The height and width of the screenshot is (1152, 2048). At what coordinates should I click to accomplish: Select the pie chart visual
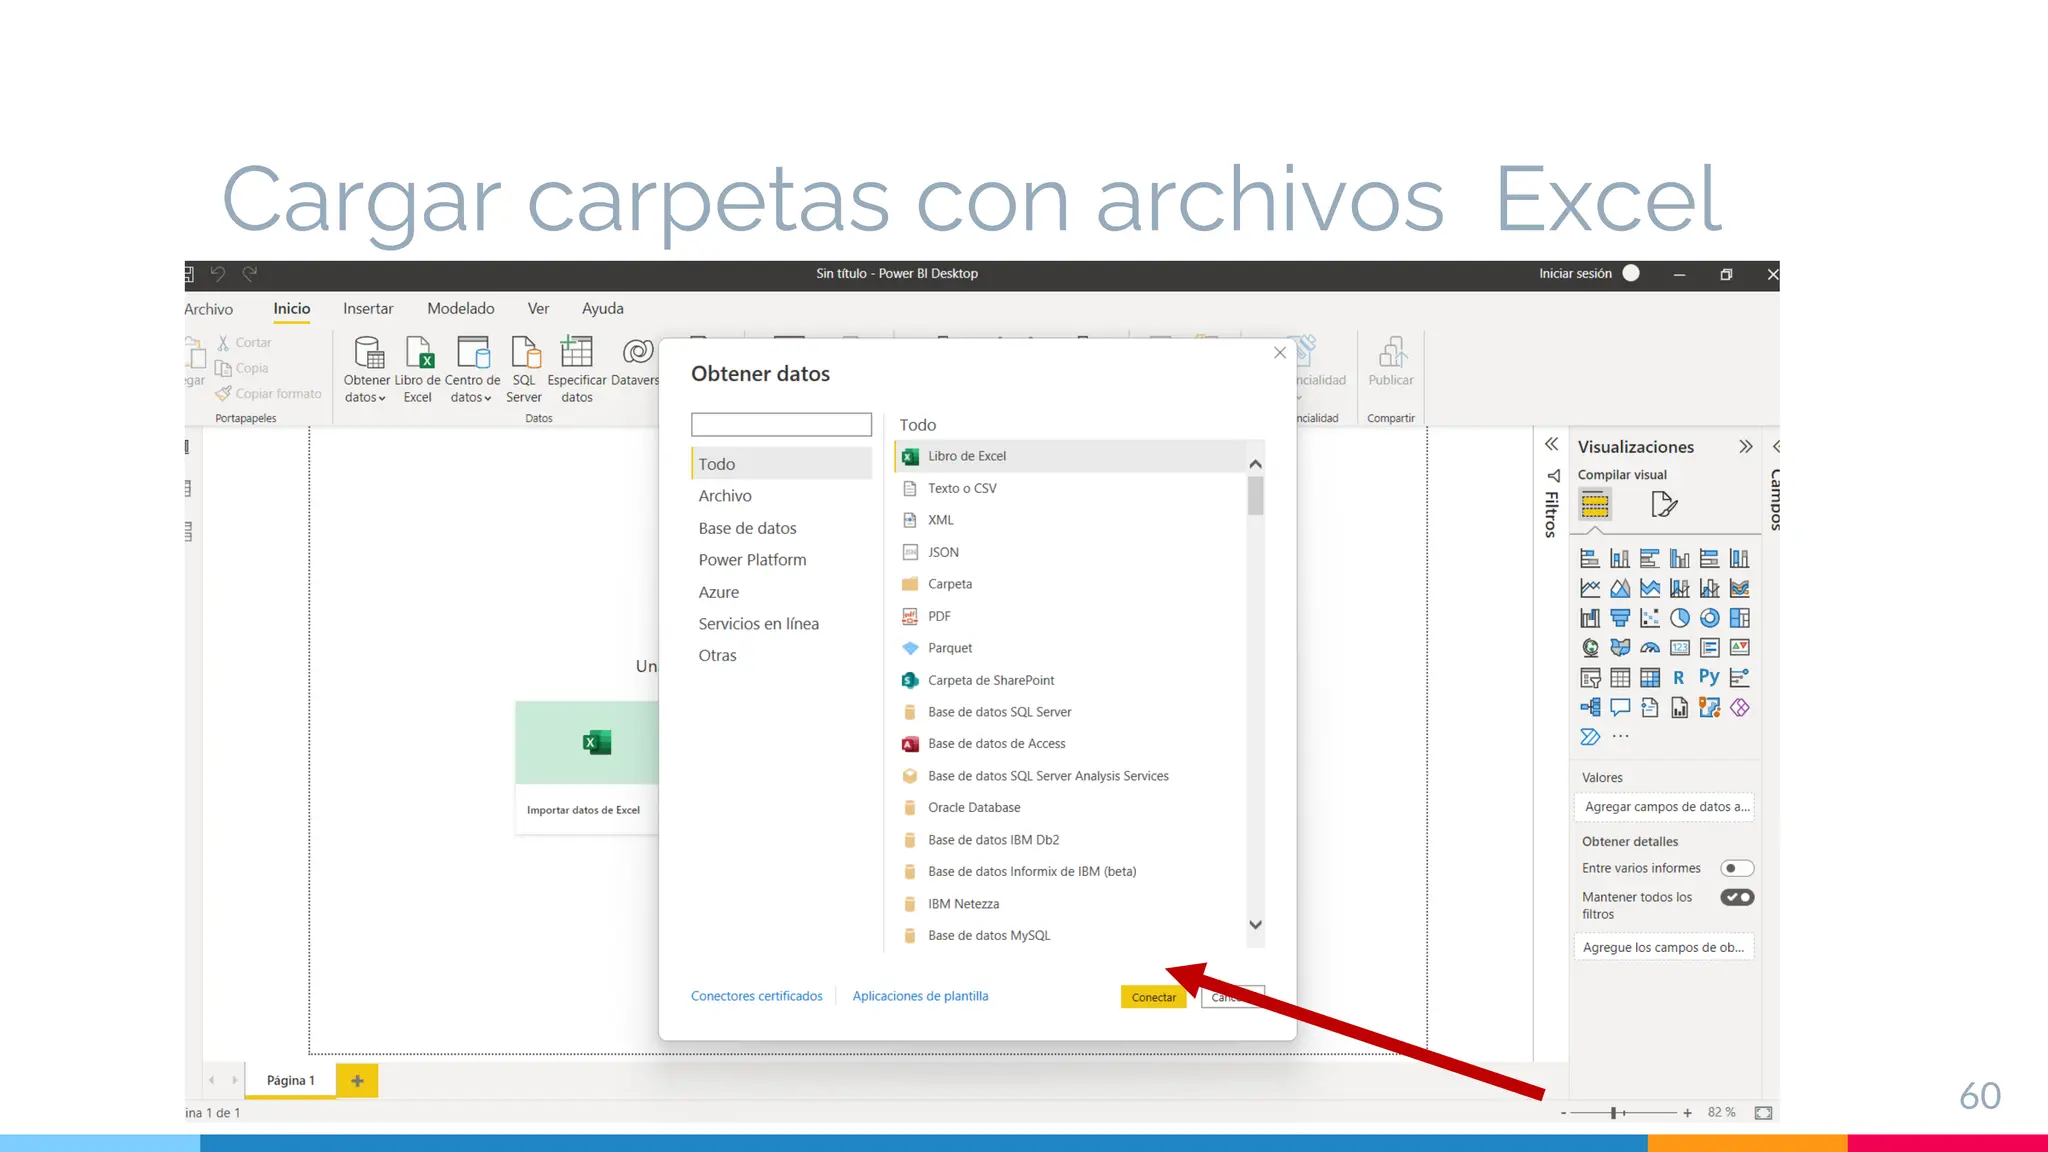click(x=1680, y=618)
